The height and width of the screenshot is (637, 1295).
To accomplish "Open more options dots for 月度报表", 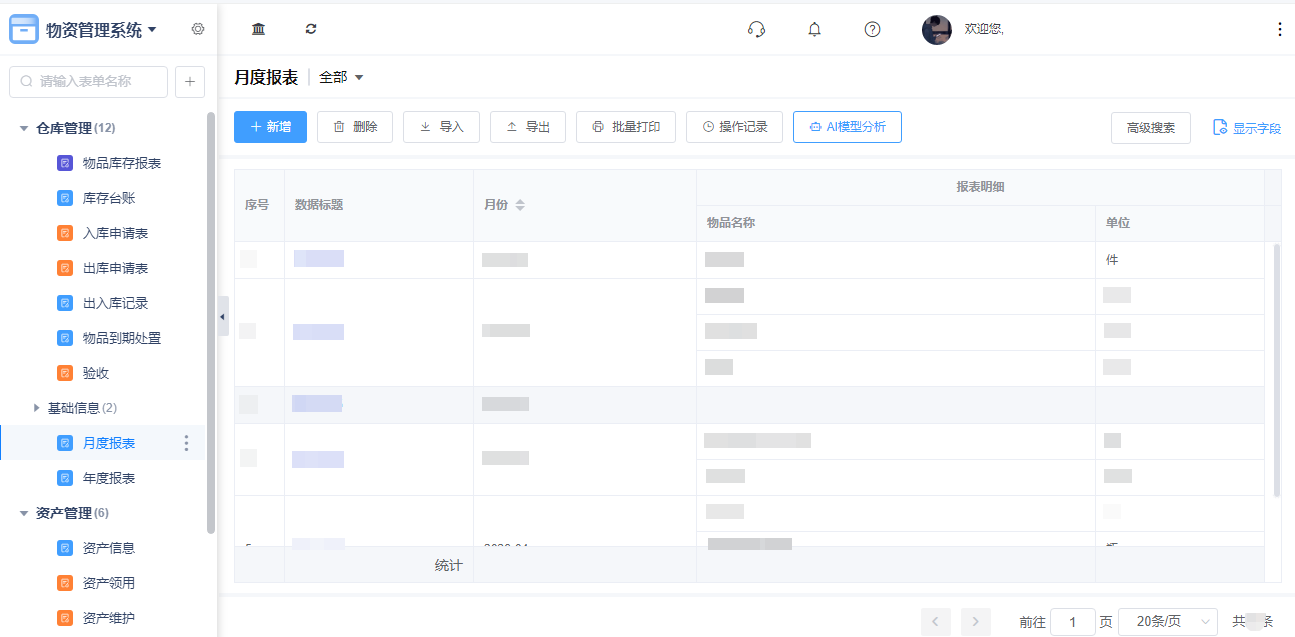I will click(x=186, y=443).
